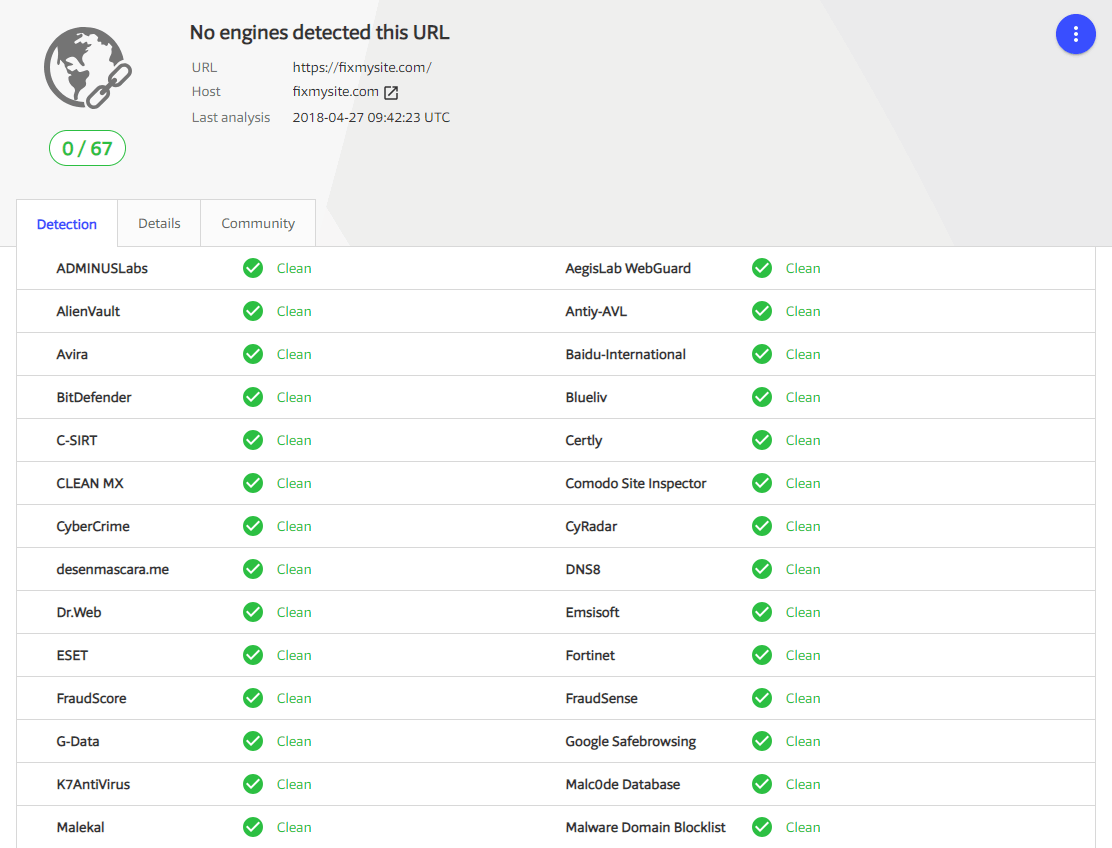Click the globe and chain URL icon
The image size is (1112, 848).
pyautogui.click(x=88, y=68)
